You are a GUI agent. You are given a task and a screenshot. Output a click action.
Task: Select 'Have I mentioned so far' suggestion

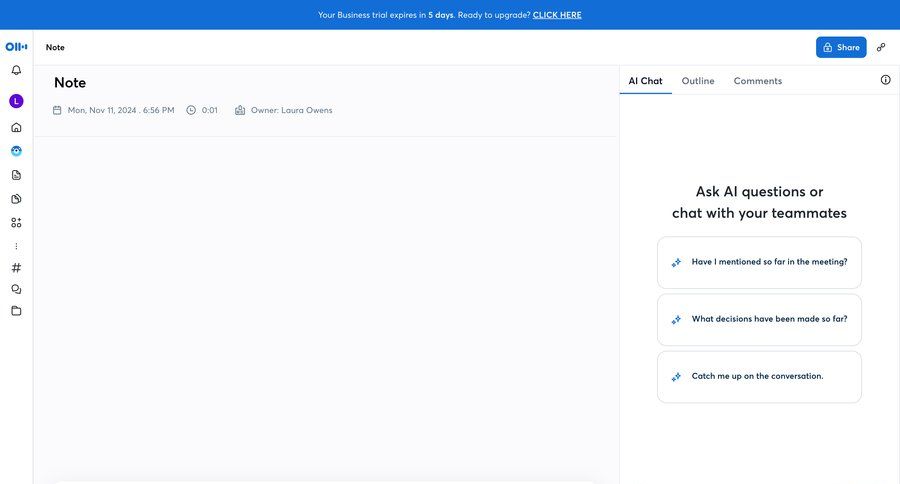(x=759, y=262)
